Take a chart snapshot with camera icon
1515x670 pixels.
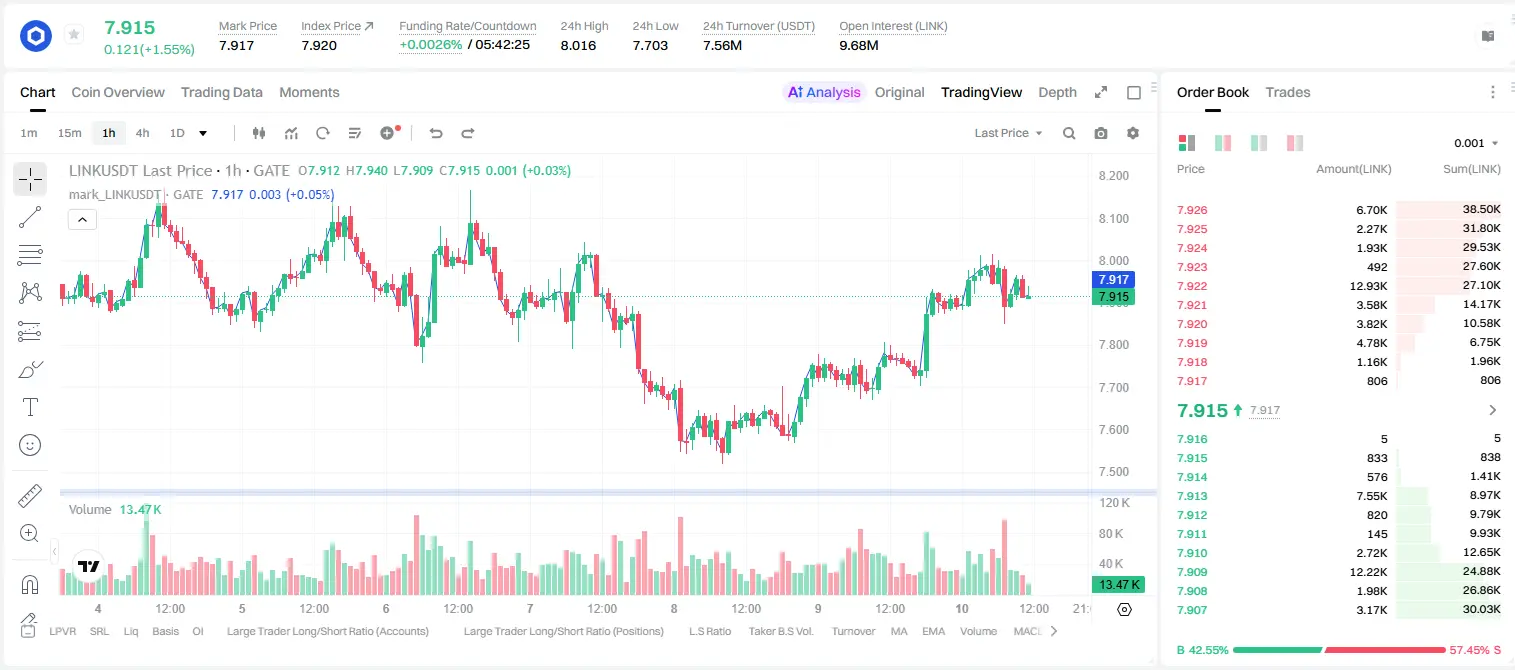click(x=1101, y=133)
